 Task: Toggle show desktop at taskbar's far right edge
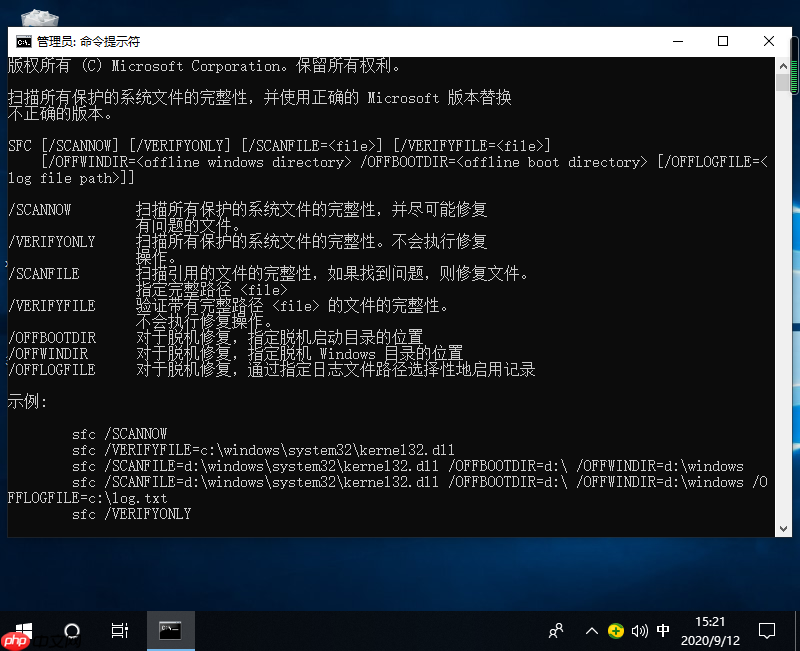click(797, 630)
